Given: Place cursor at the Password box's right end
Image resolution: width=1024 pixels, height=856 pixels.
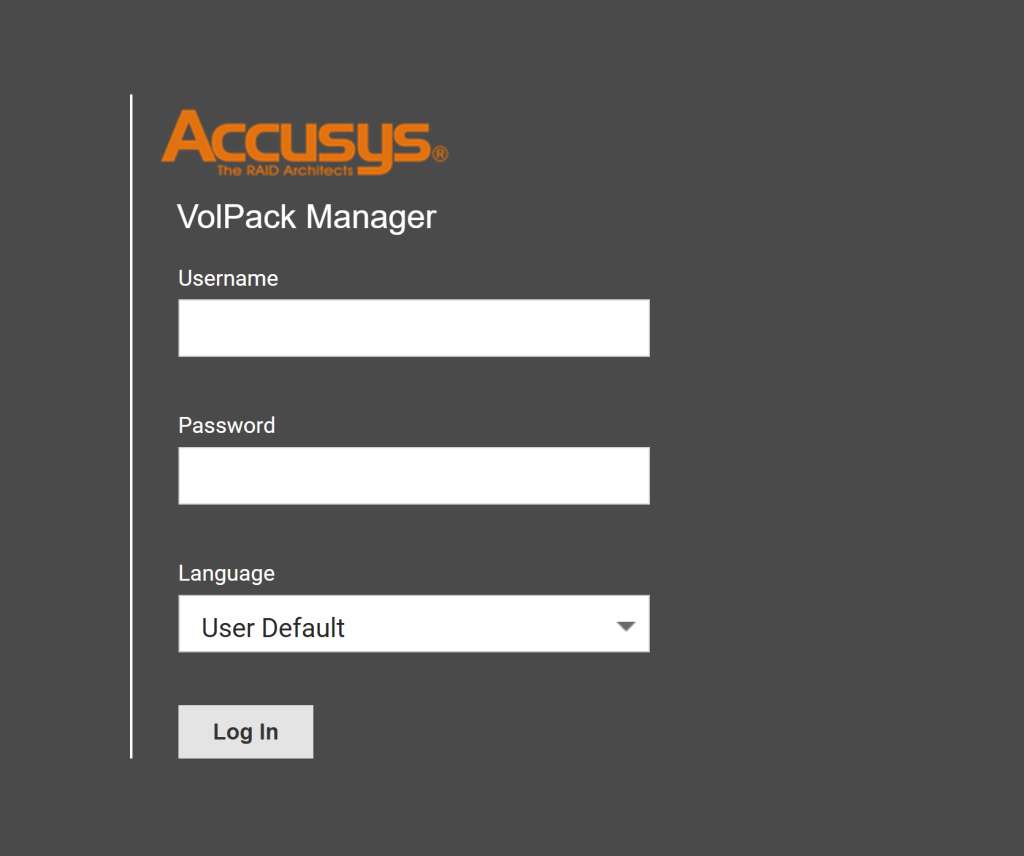Looking at the screenshot, I should click(x=643, y=475).
